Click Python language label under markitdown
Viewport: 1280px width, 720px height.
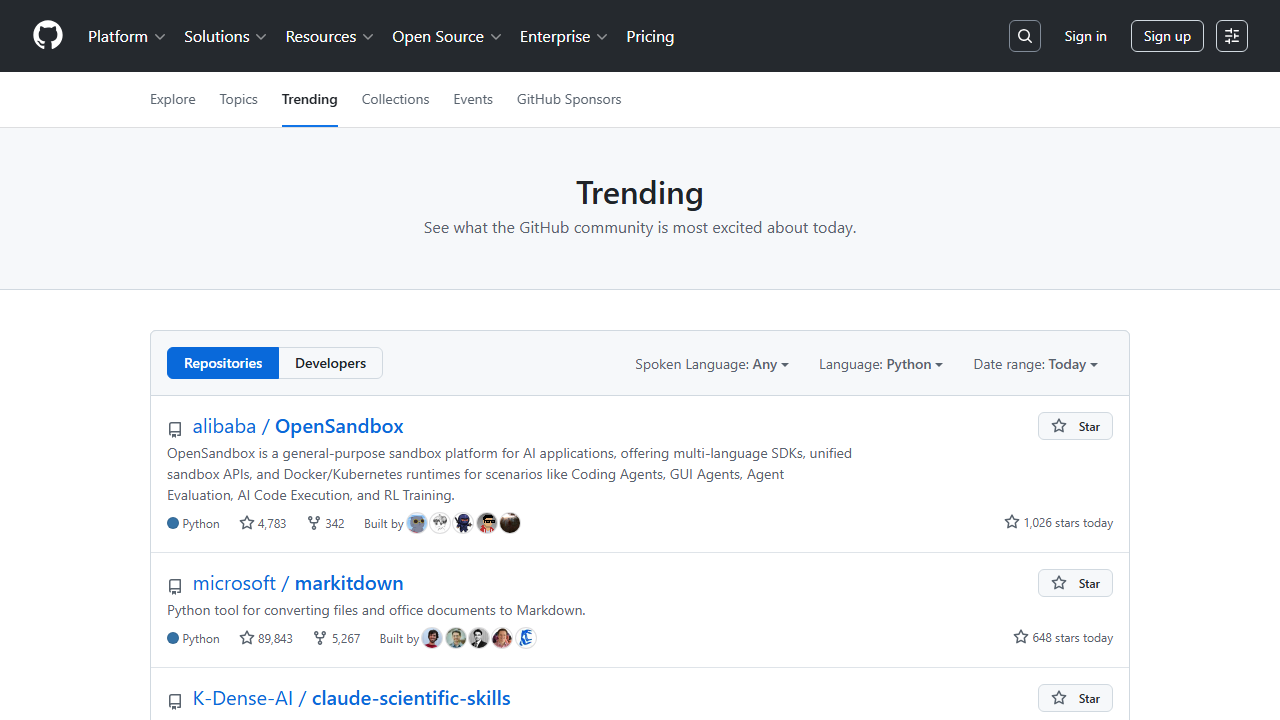tap(194, 638)
